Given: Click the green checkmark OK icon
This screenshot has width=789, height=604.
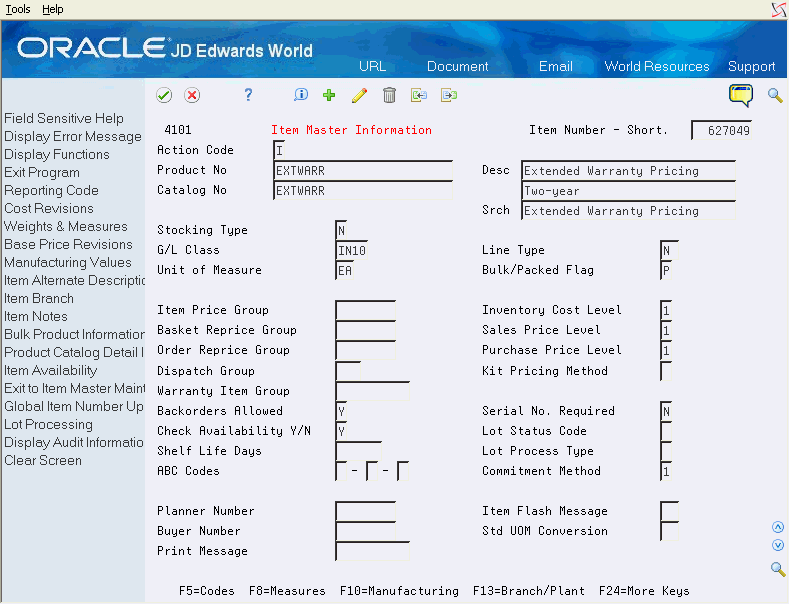Looking at the screenshot, I should (x=164, y=95).
